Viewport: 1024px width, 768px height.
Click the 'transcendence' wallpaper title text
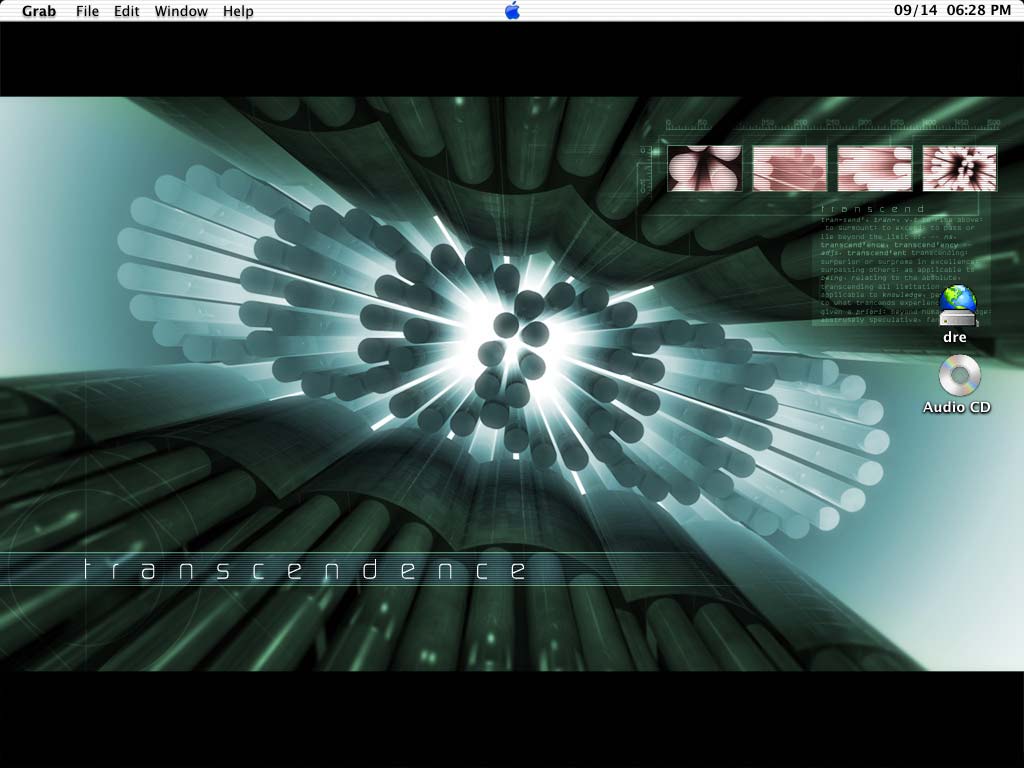pyautogui.click(x=304, y=570)
